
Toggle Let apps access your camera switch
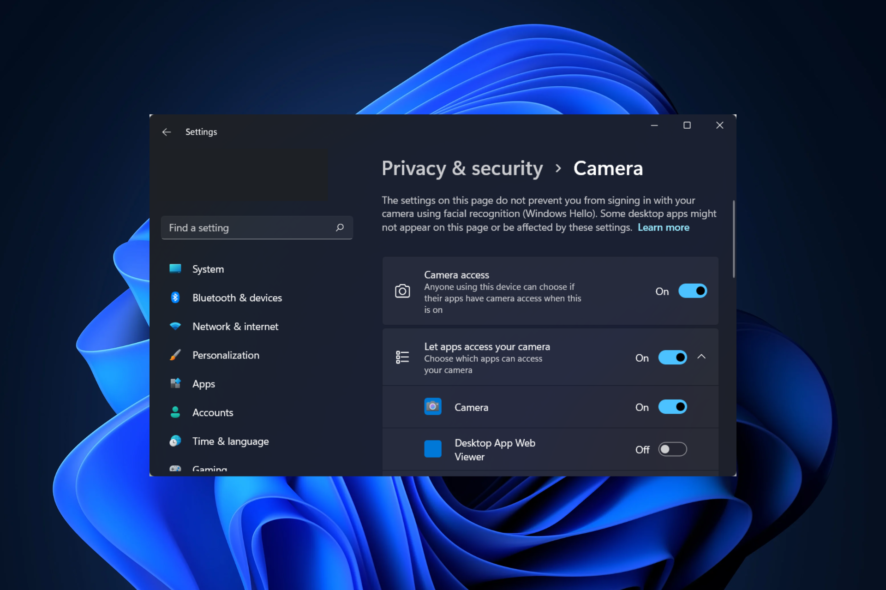[x=672, y=357]
